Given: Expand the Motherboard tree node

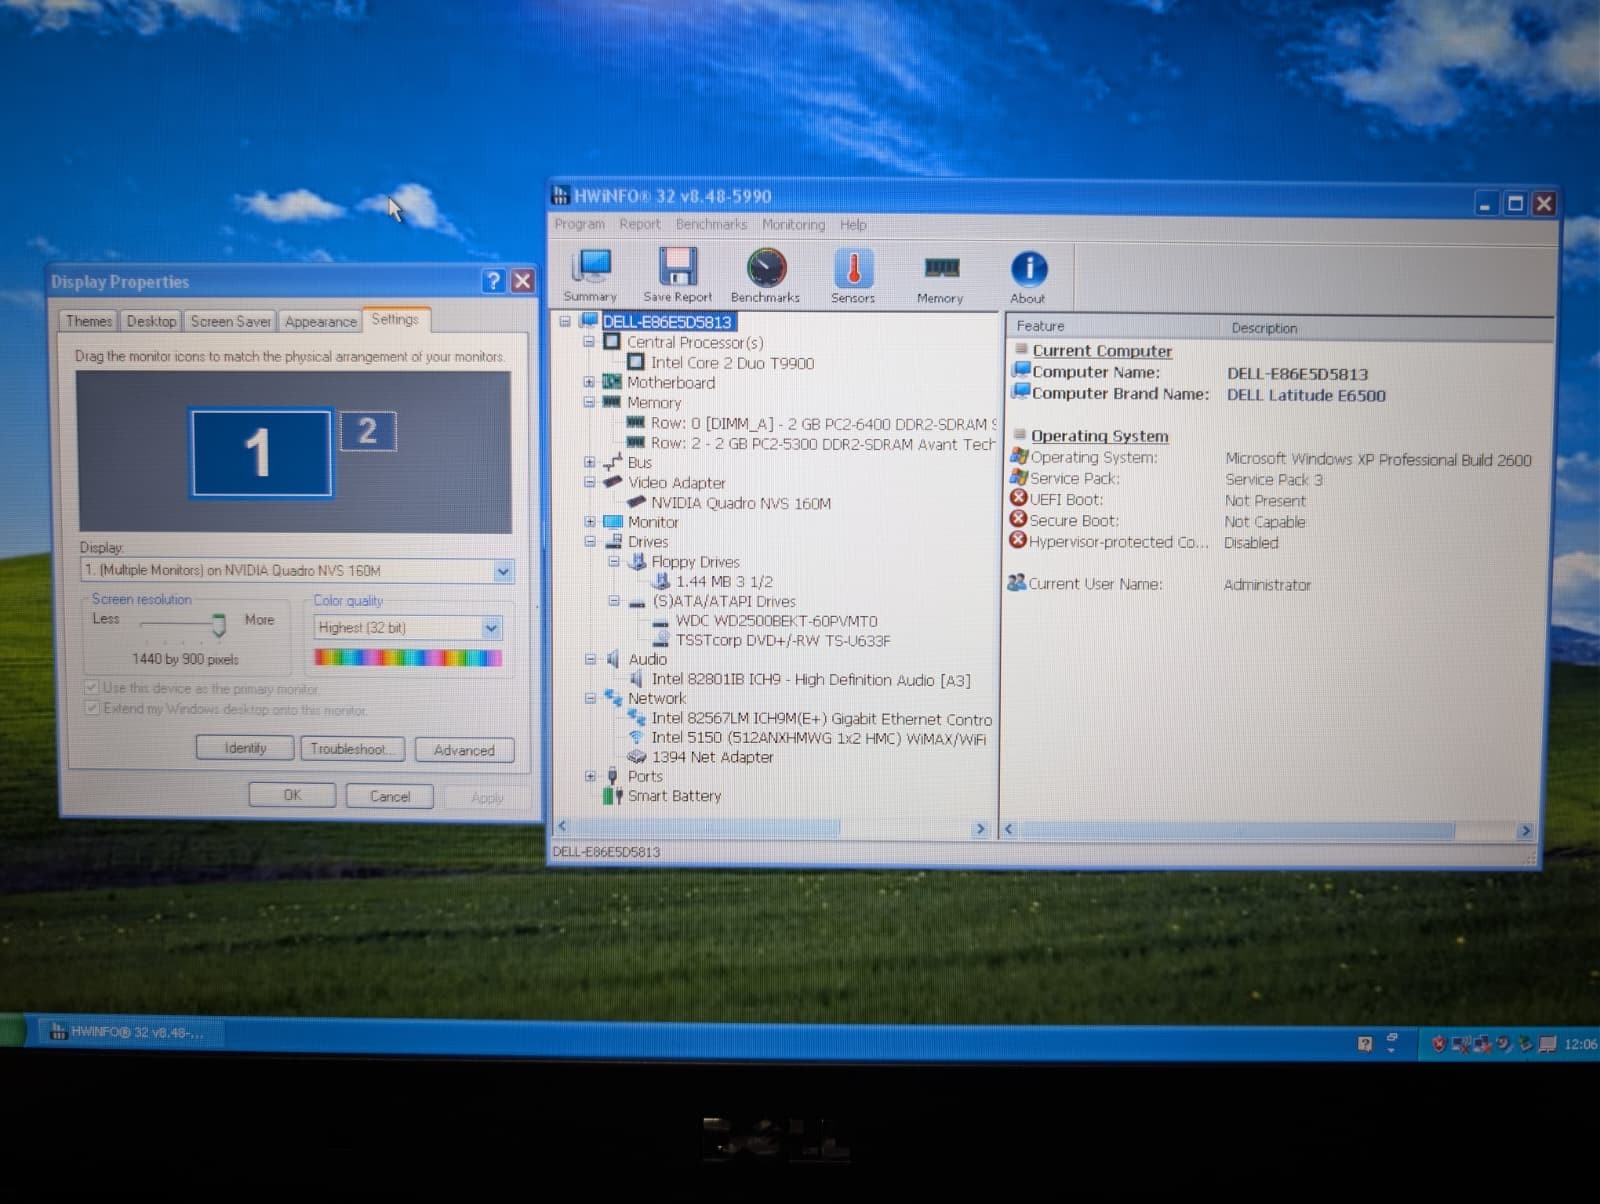Looking at the screenshot, I should point(589,382).
